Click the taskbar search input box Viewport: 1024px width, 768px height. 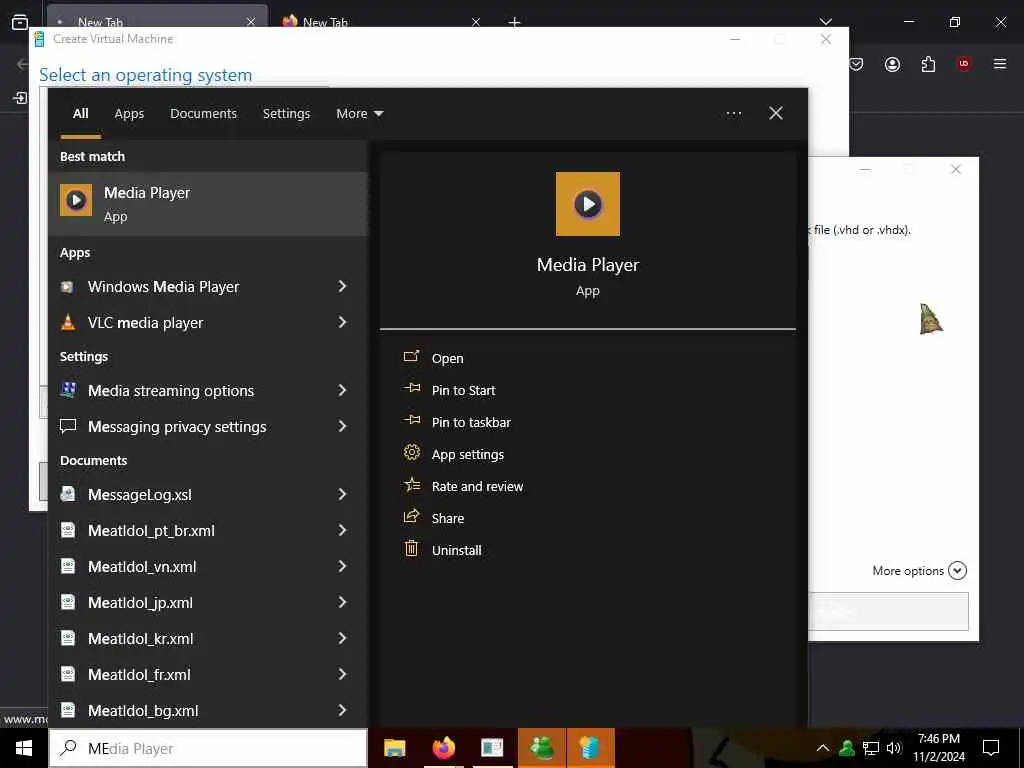[208, 748]
